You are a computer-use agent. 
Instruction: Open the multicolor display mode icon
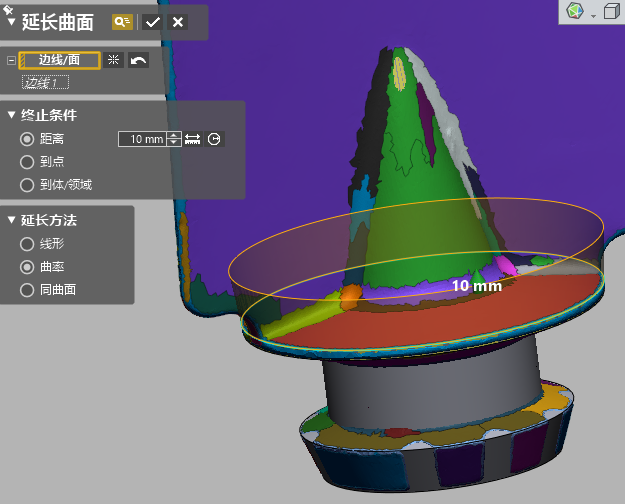pyautogui.click(x=575, y=11)
